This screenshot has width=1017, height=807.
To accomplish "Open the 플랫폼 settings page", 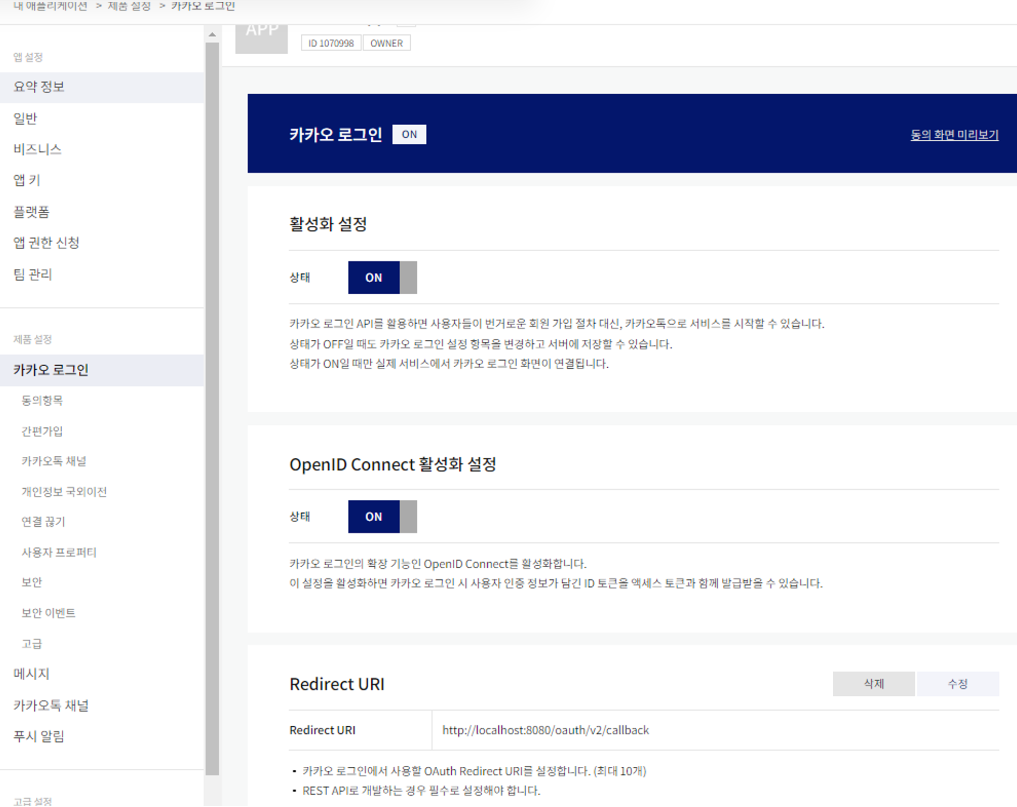I will coord(31,211).
